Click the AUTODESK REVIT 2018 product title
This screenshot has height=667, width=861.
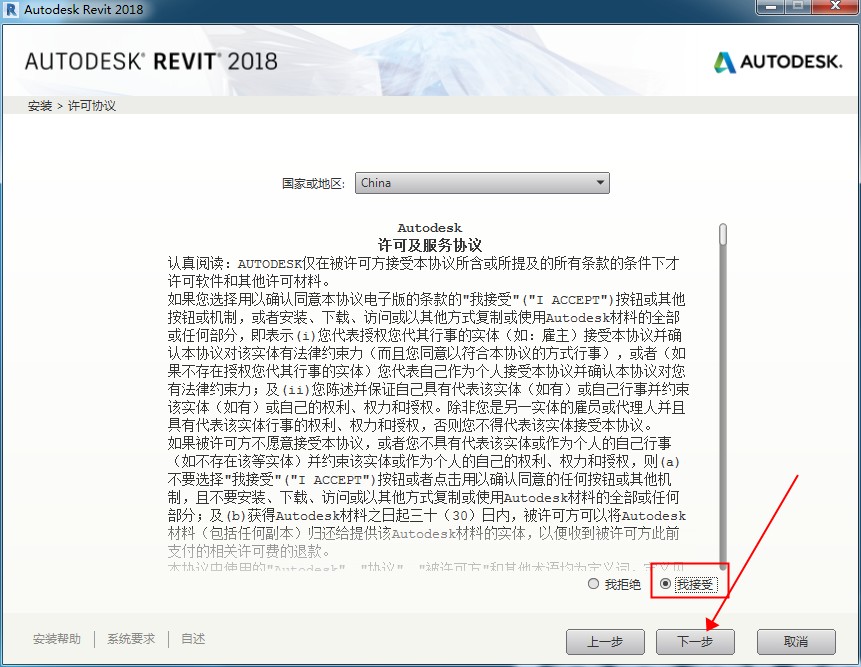click(x=151, y=61)
